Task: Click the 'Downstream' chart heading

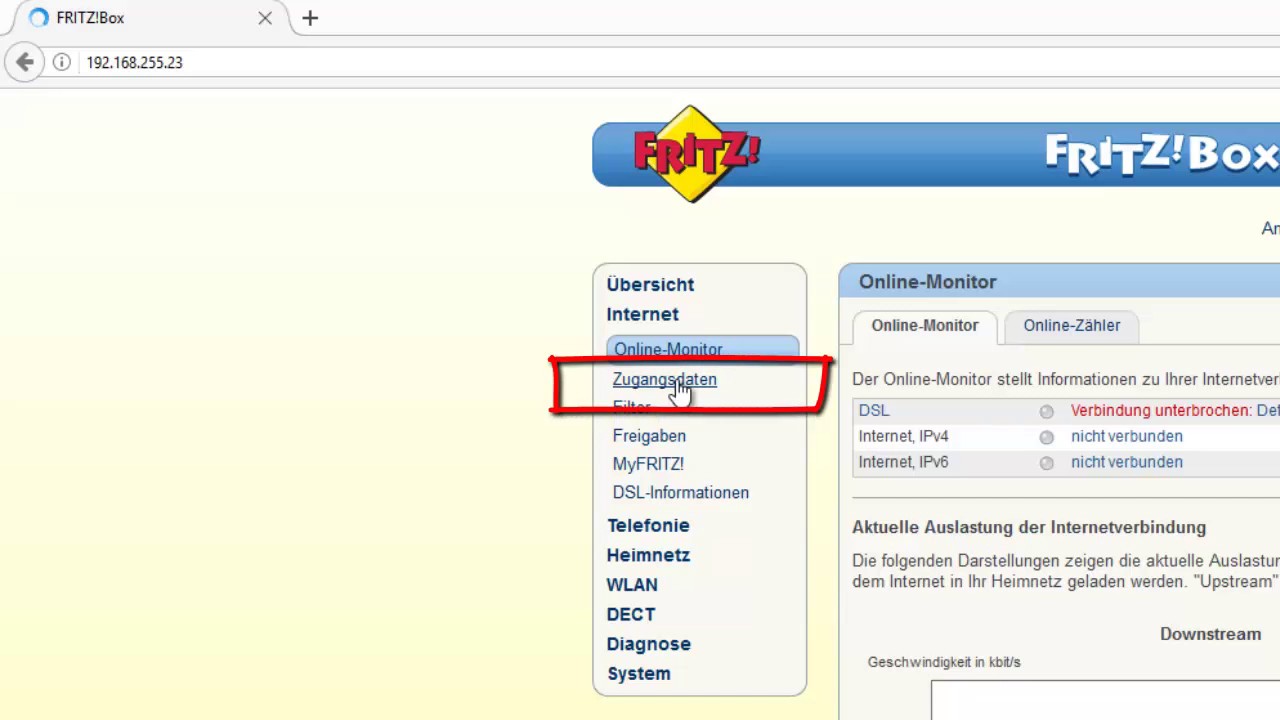Action: pos(1210,634)
